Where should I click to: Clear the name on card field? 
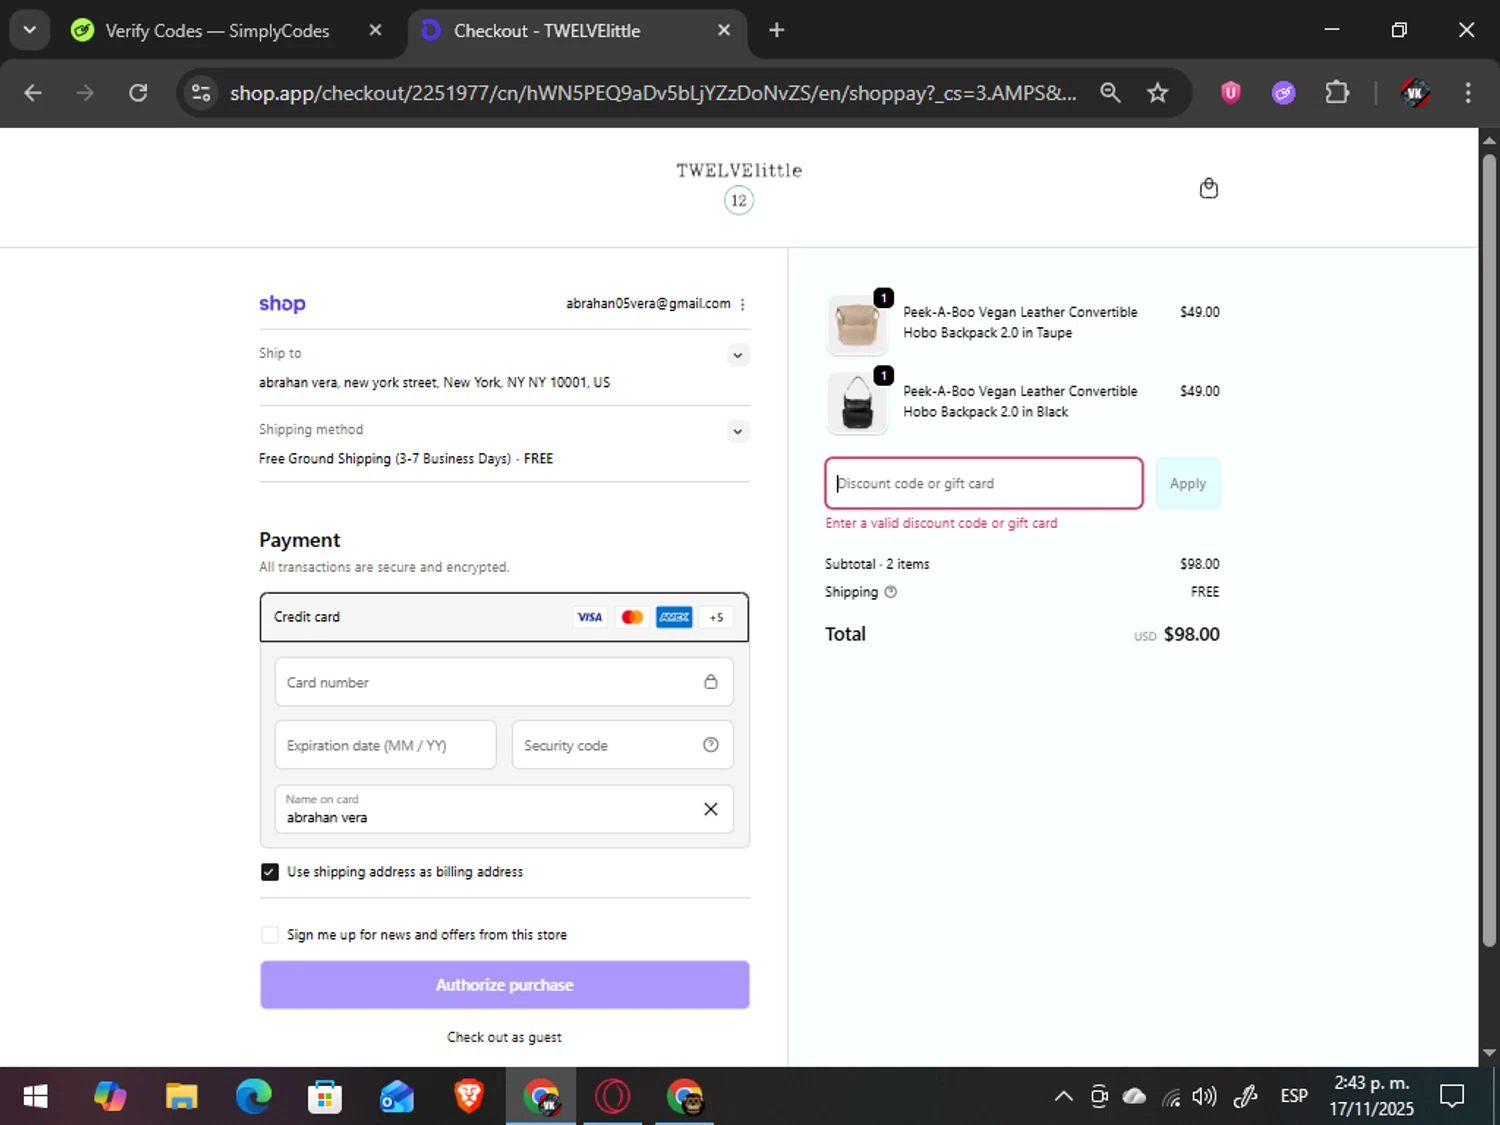point(710,809)
